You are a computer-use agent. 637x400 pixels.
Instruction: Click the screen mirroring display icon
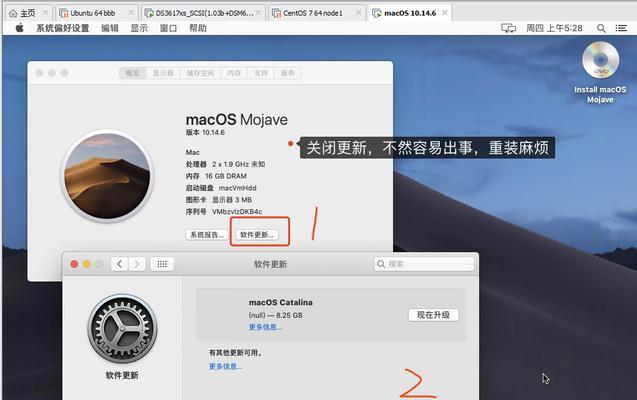tap(508, 28)
